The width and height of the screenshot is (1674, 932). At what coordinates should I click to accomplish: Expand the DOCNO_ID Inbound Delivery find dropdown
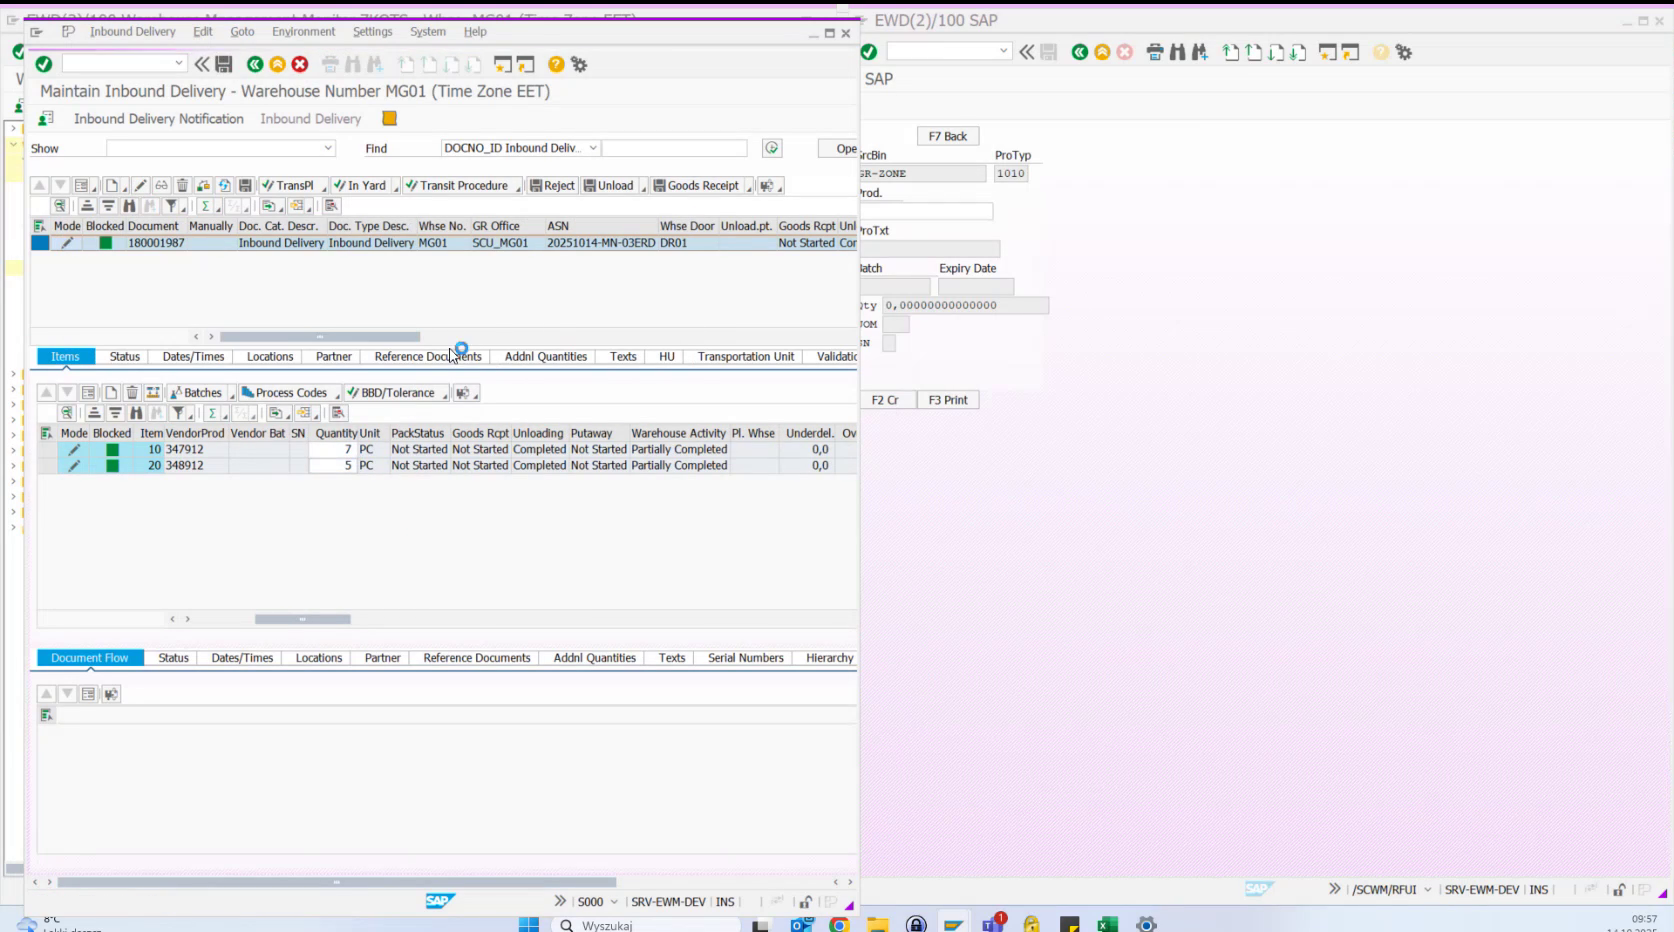pos(592,148)
